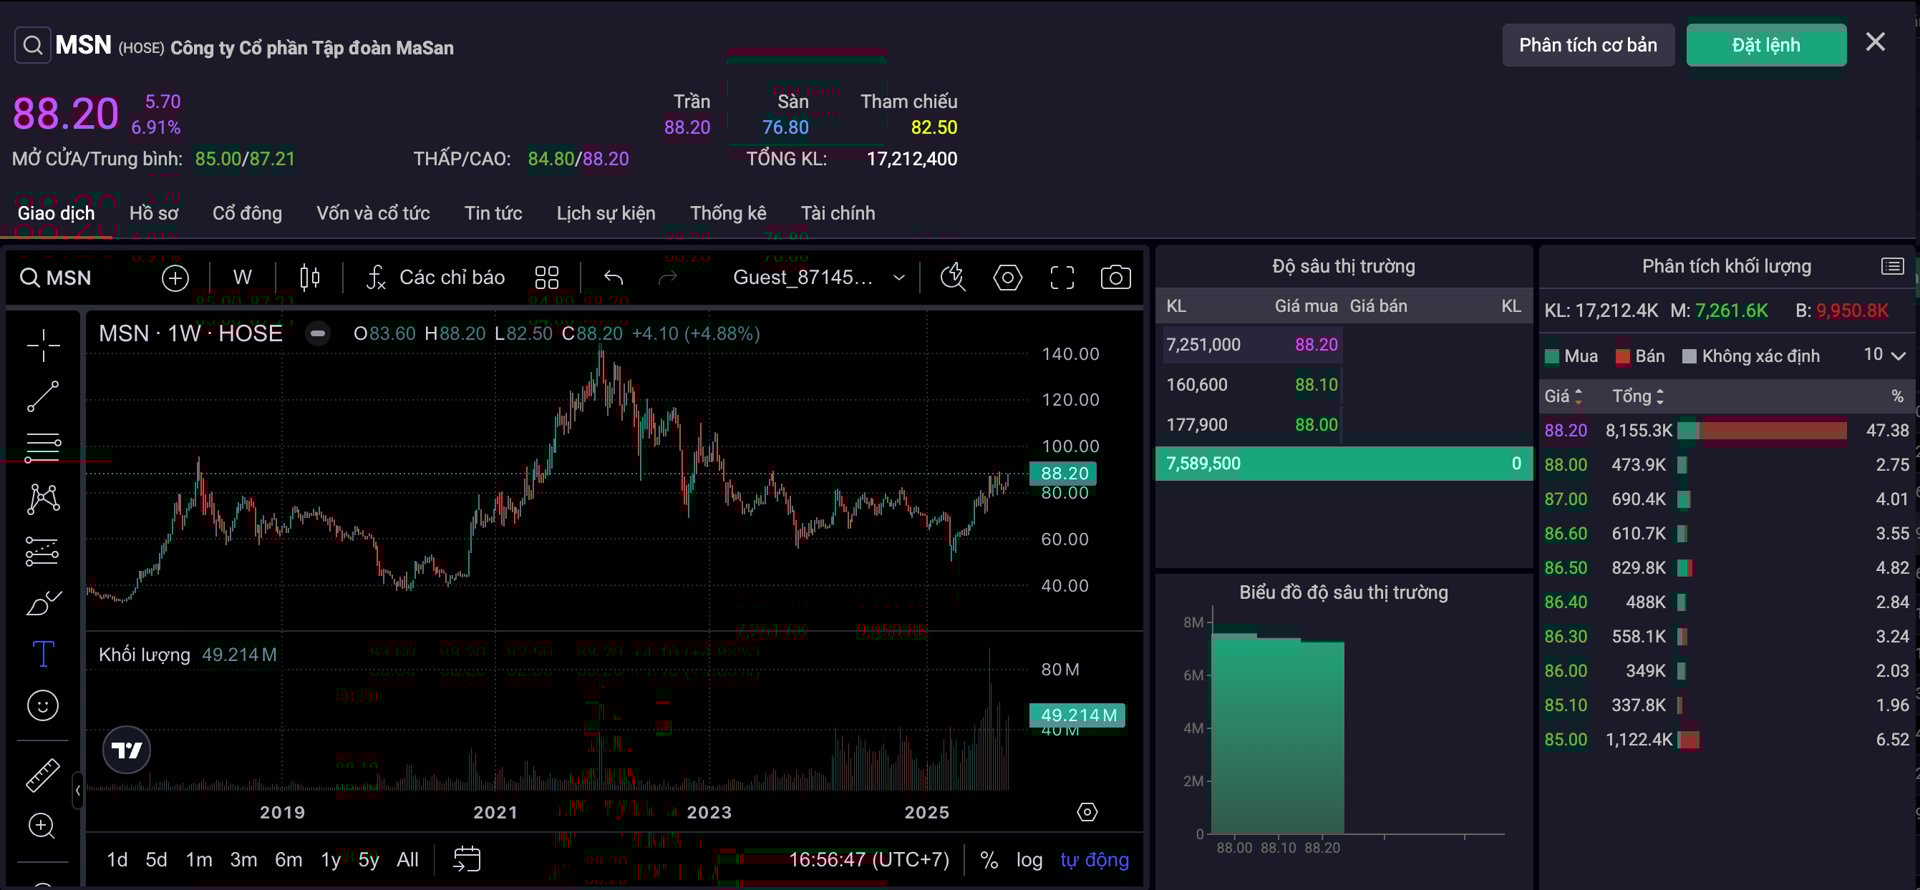Open the emoji sticker tool
This screenshot has width=1920, height=890.
point(42,706)
